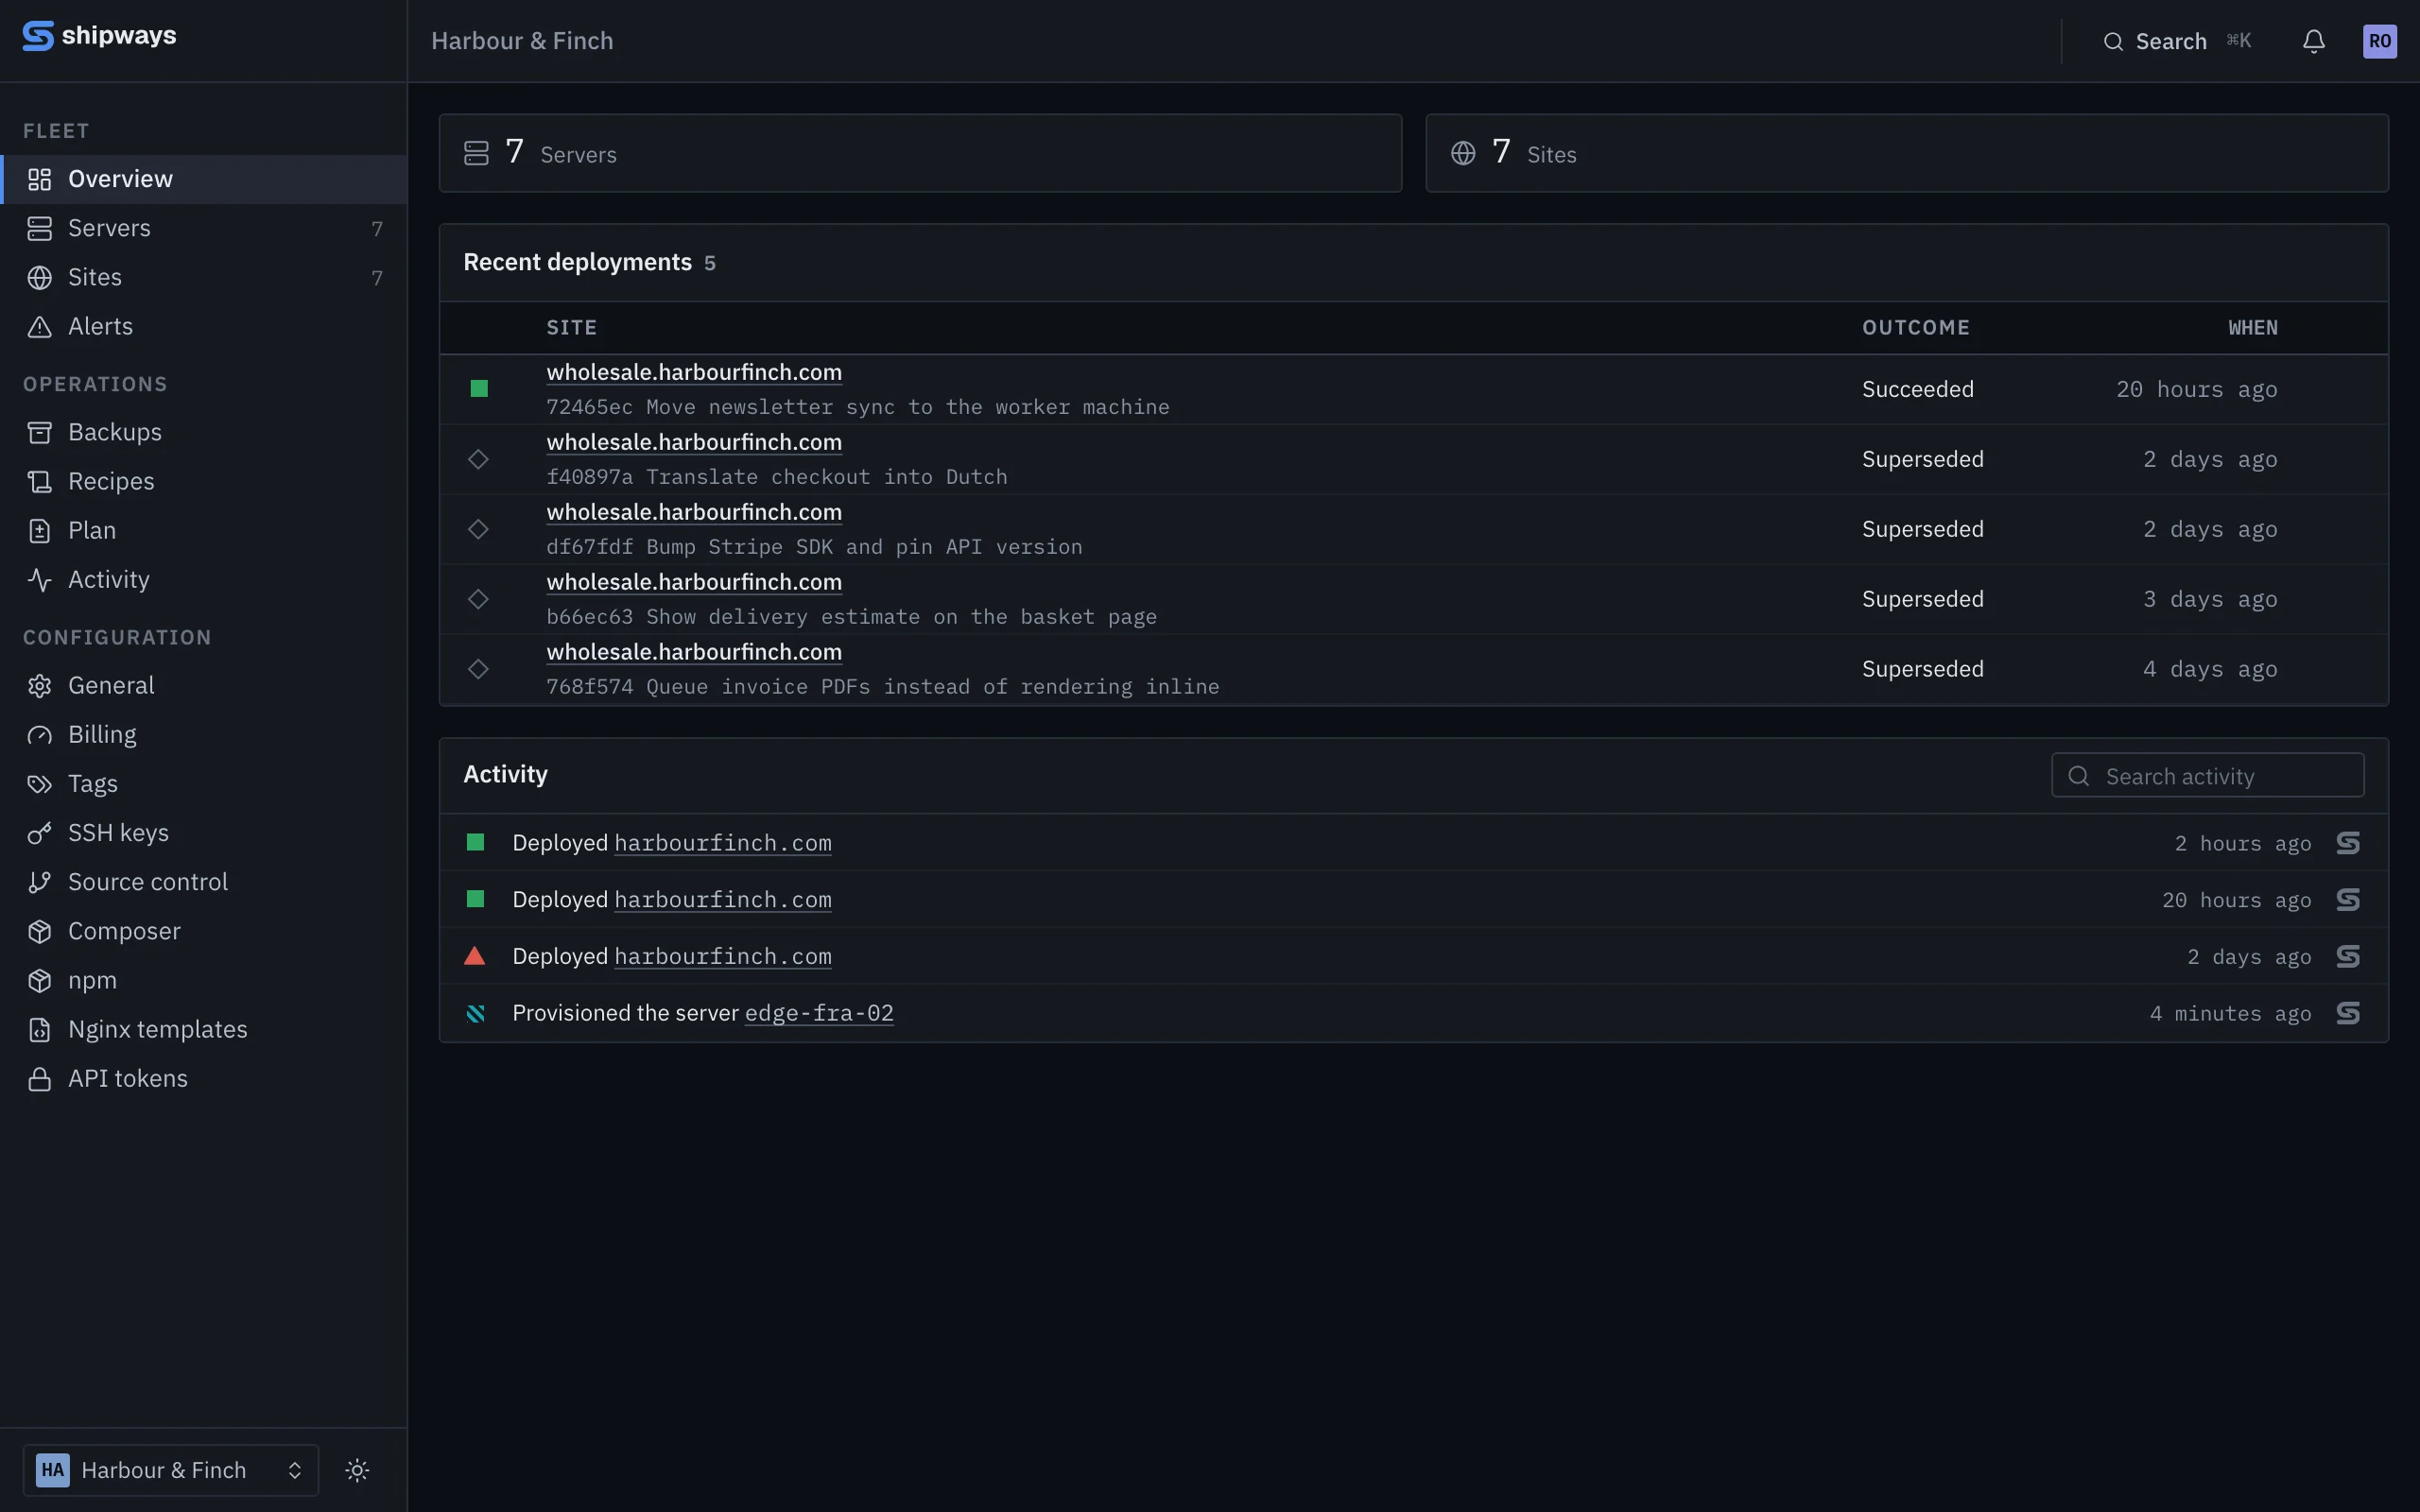This screenshot has width=2420, height=1512.
Task: Click superseded diamond icon for 768f574 row
Action: pos(478,669)
